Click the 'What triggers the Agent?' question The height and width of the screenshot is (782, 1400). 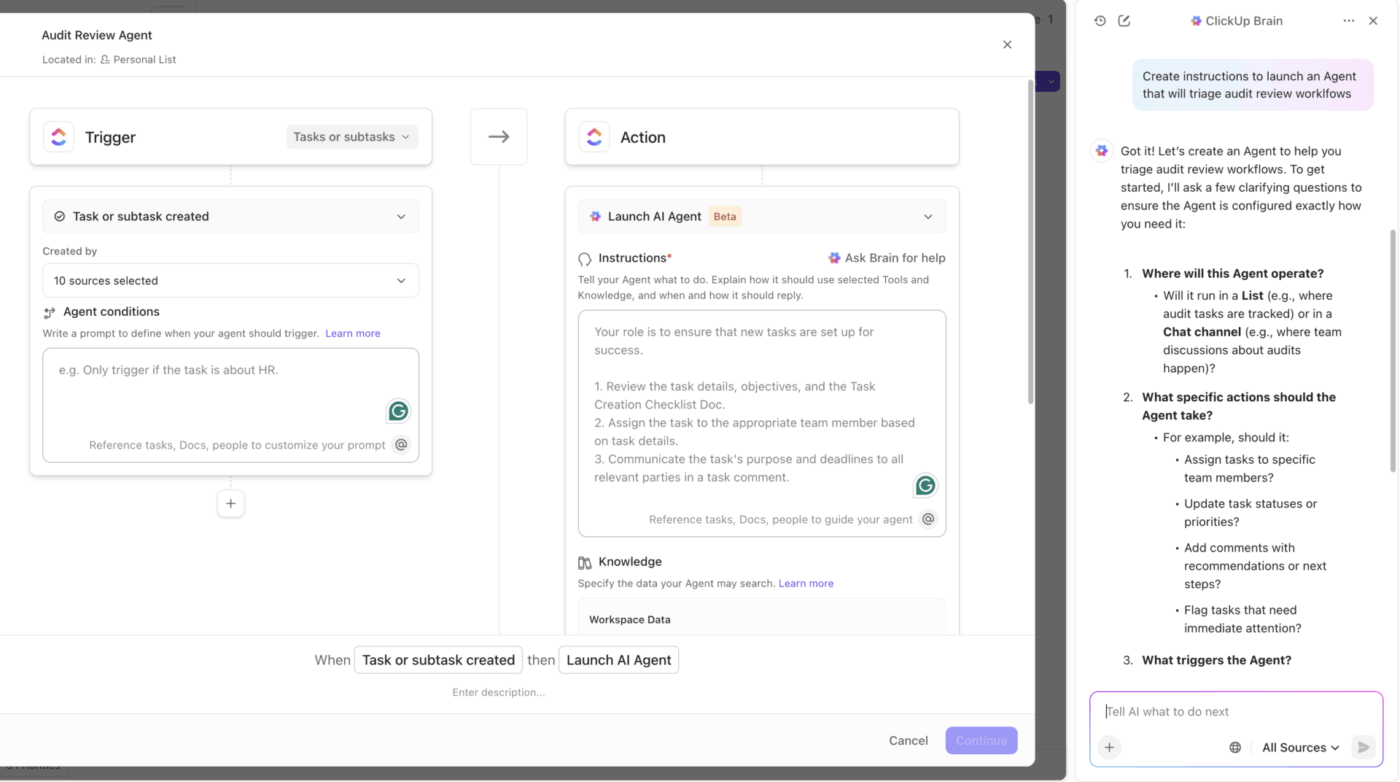coord(1217,660)
